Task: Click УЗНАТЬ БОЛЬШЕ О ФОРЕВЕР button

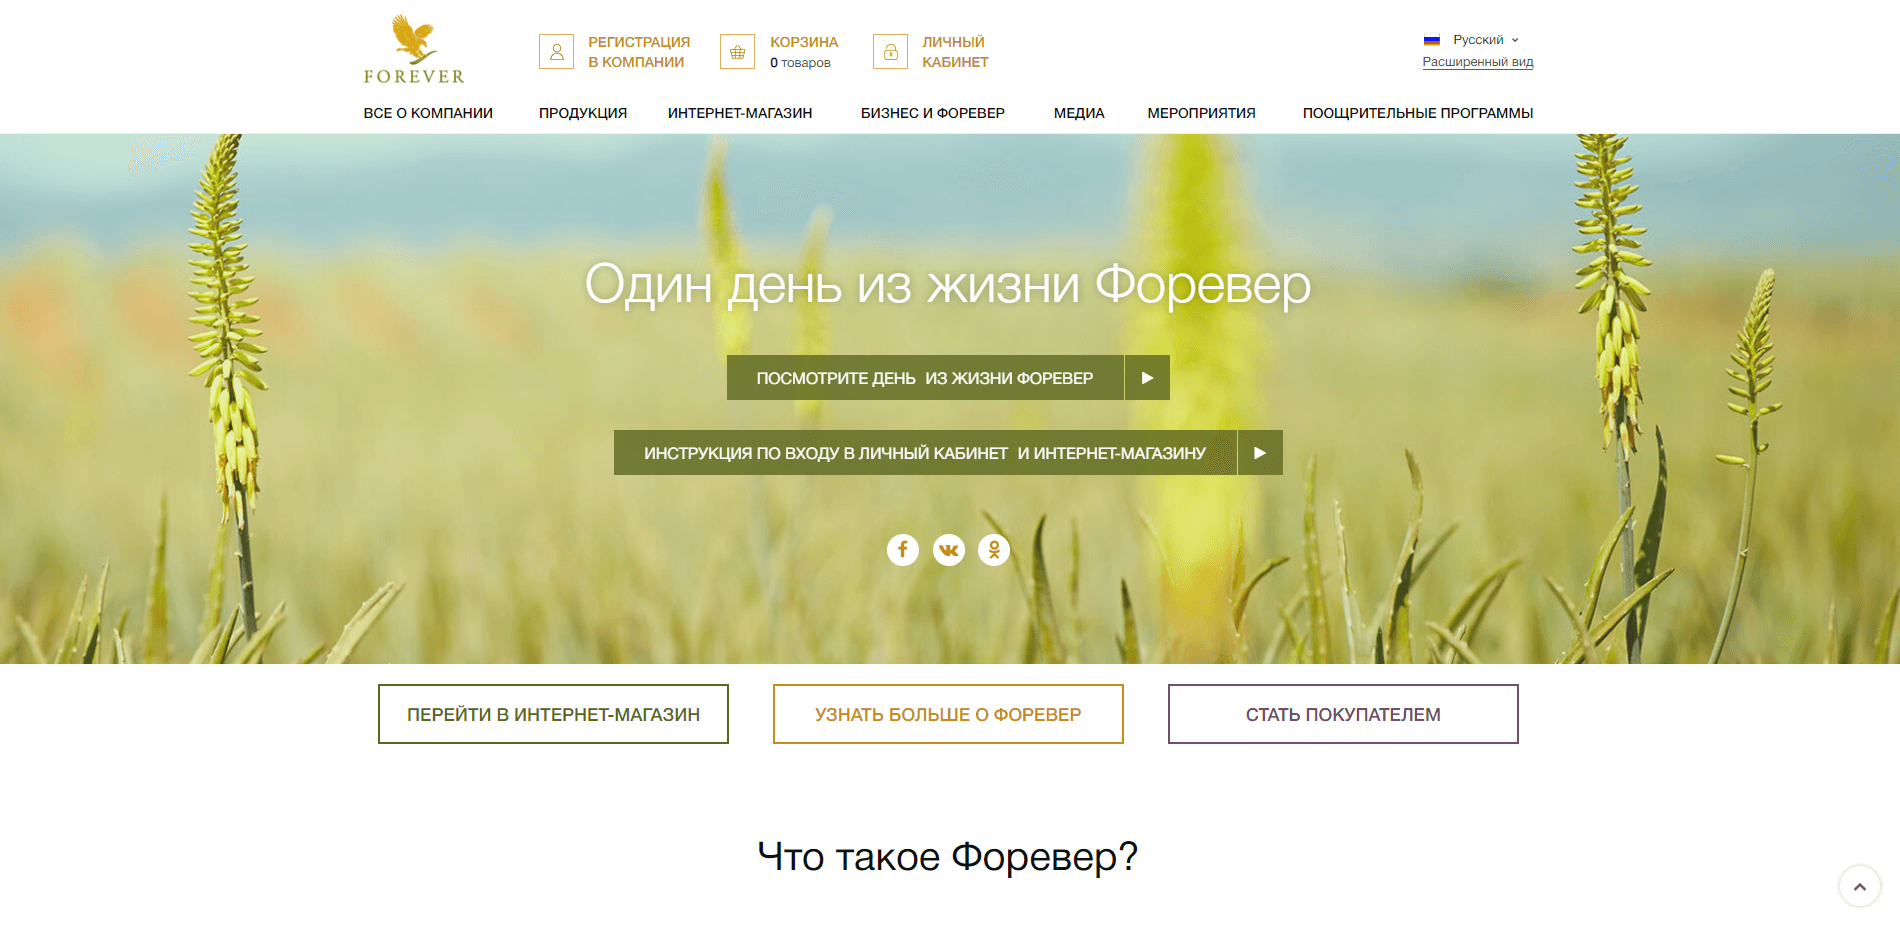Action: click(x=947, y=714)
